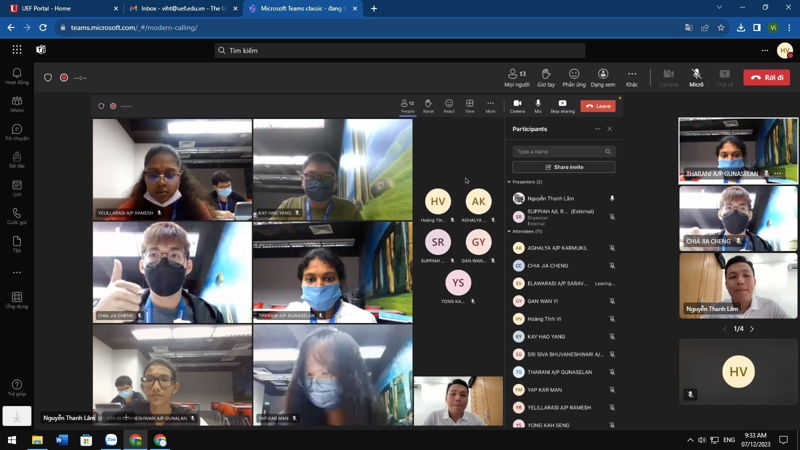This screenshot has width=800, height=450.
Task: Click Stop sharing in shared toolbar
Action: (562, 106)
